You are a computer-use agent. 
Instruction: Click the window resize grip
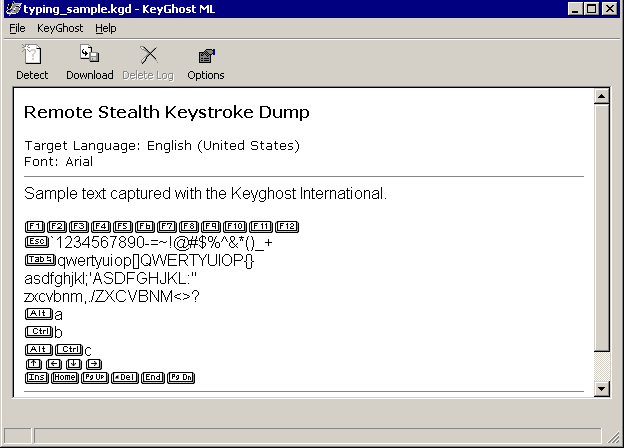(614, 437)
